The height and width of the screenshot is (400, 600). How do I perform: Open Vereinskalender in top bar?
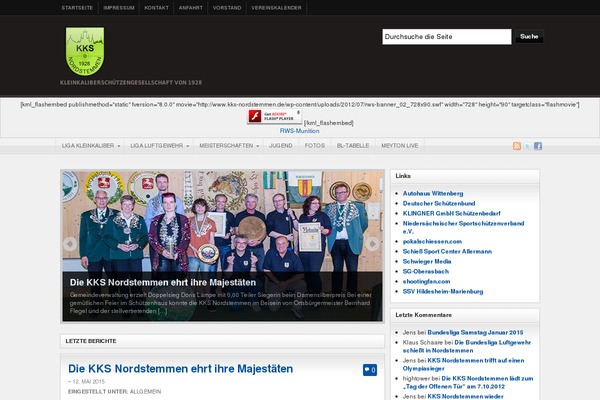click(276, 8)
